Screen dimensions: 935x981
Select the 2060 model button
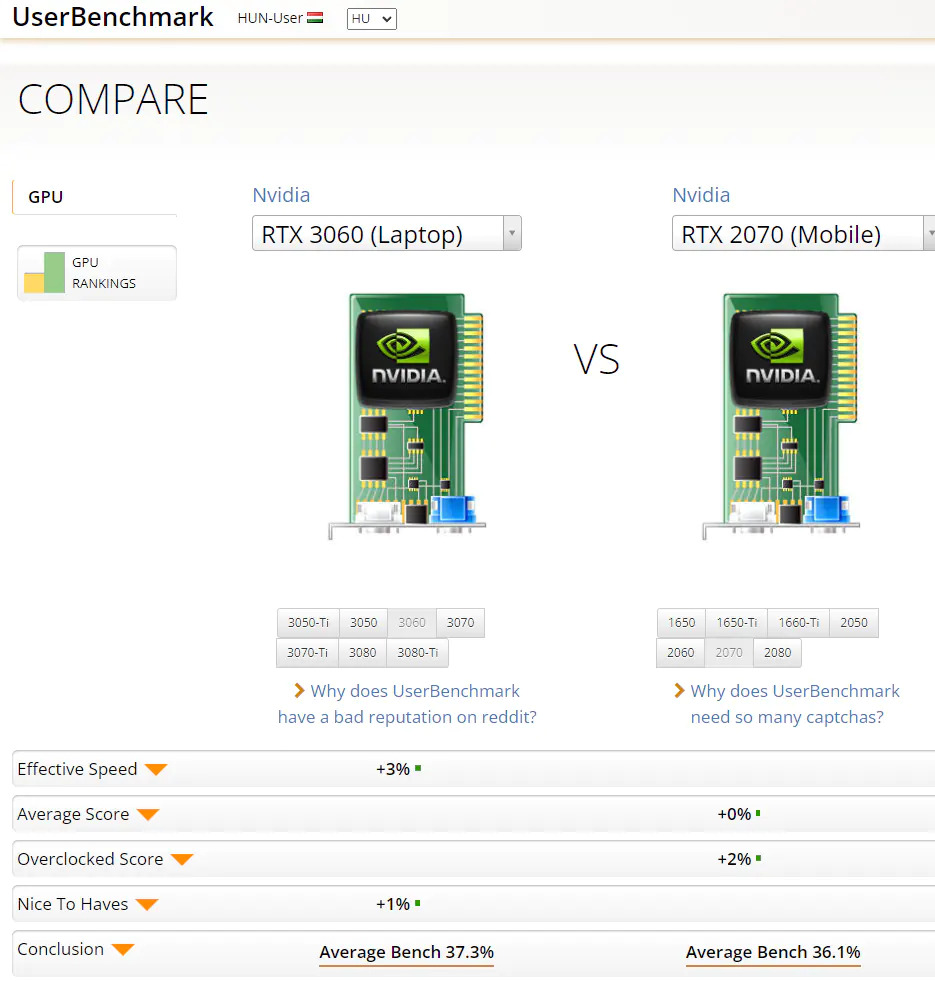(x=681, y=653)
